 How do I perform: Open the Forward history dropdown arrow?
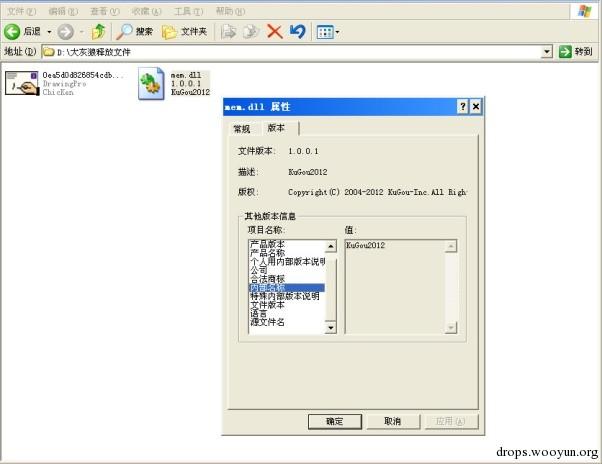click(x=82, y=32)
